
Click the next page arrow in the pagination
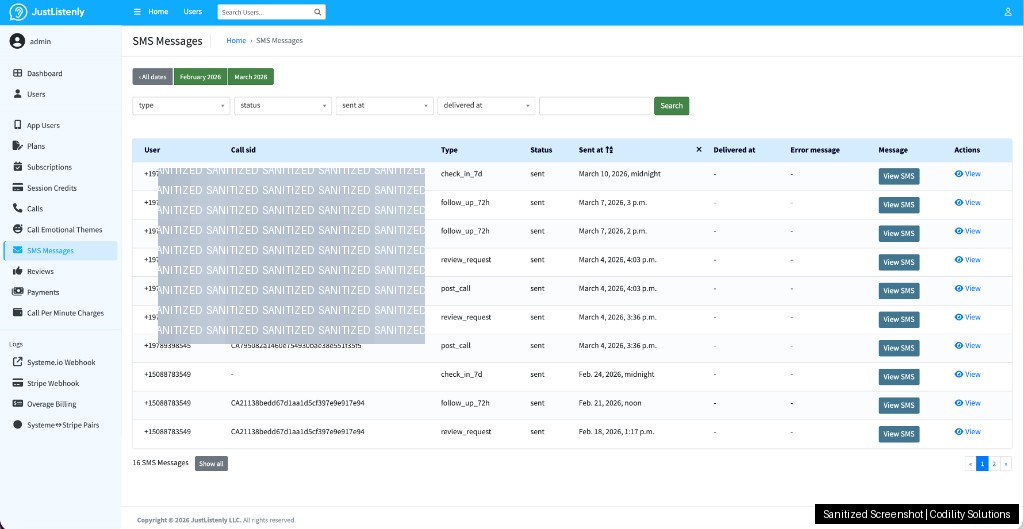point(1006,464)
